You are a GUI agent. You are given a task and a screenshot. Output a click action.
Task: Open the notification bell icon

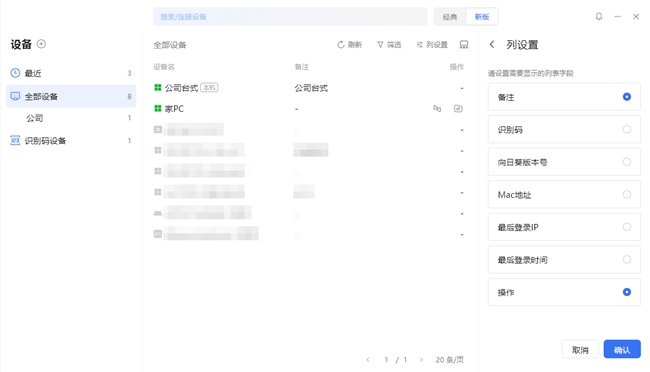click(599, 17)
